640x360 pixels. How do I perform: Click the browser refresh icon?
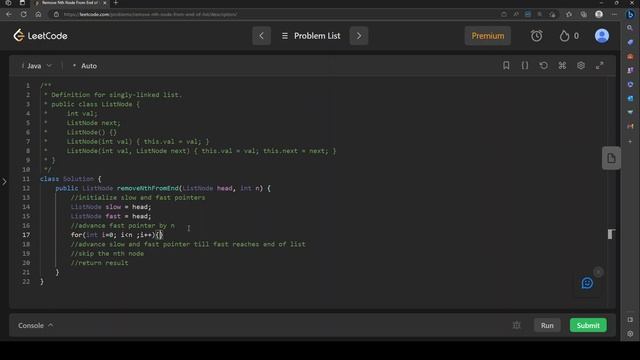(24, 14)
